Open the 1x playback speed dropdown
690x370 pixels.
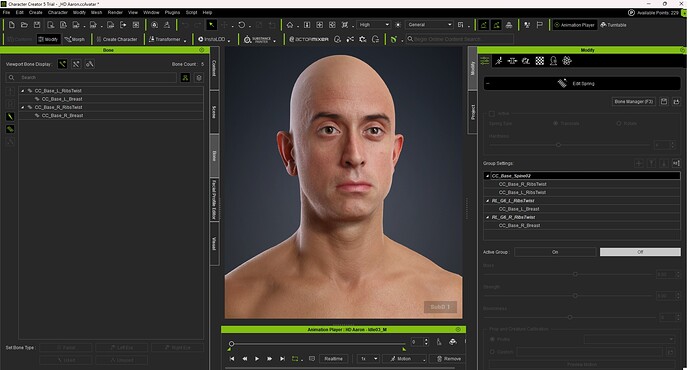(368, 359)
